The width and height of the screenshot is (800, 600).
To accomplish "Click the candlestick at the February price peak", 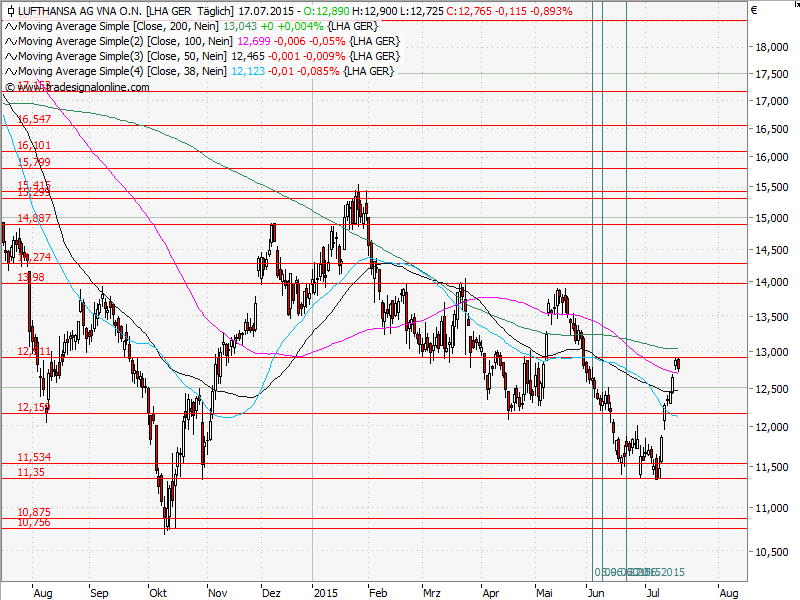I will click(357, 200).
